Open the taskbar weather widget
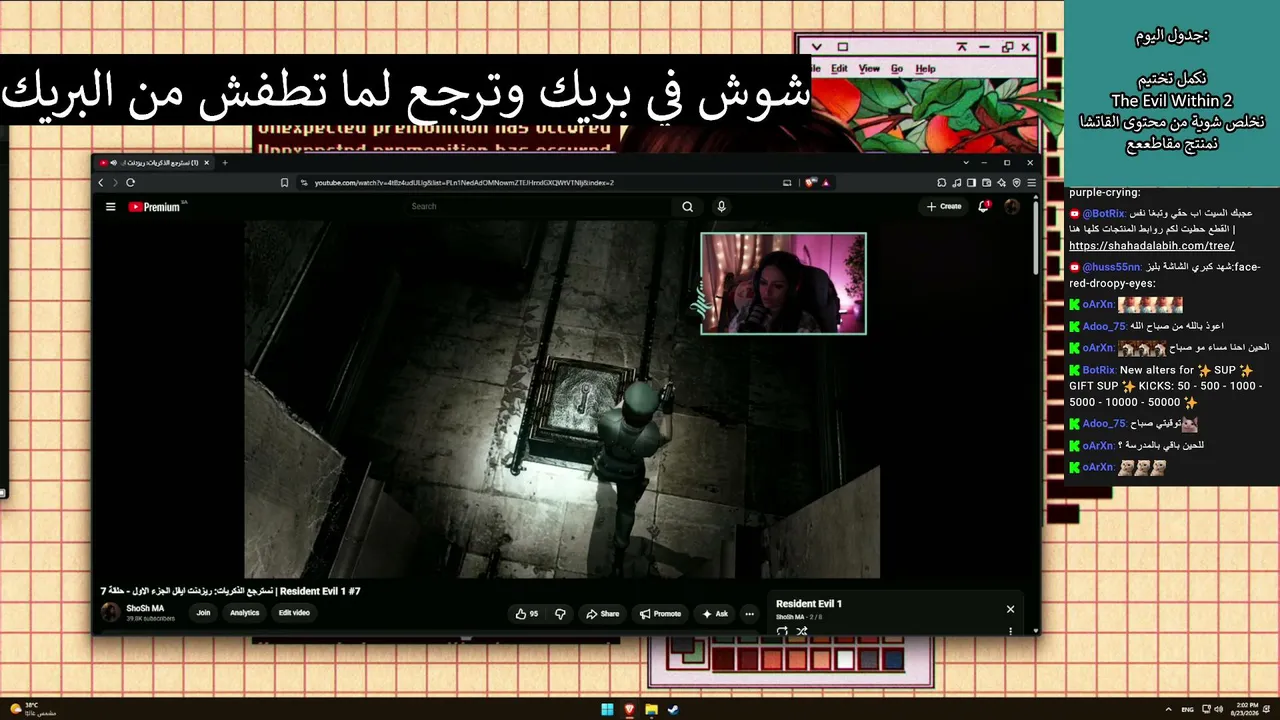This screenshot has width=1280, height=720. tap(33, 709)
